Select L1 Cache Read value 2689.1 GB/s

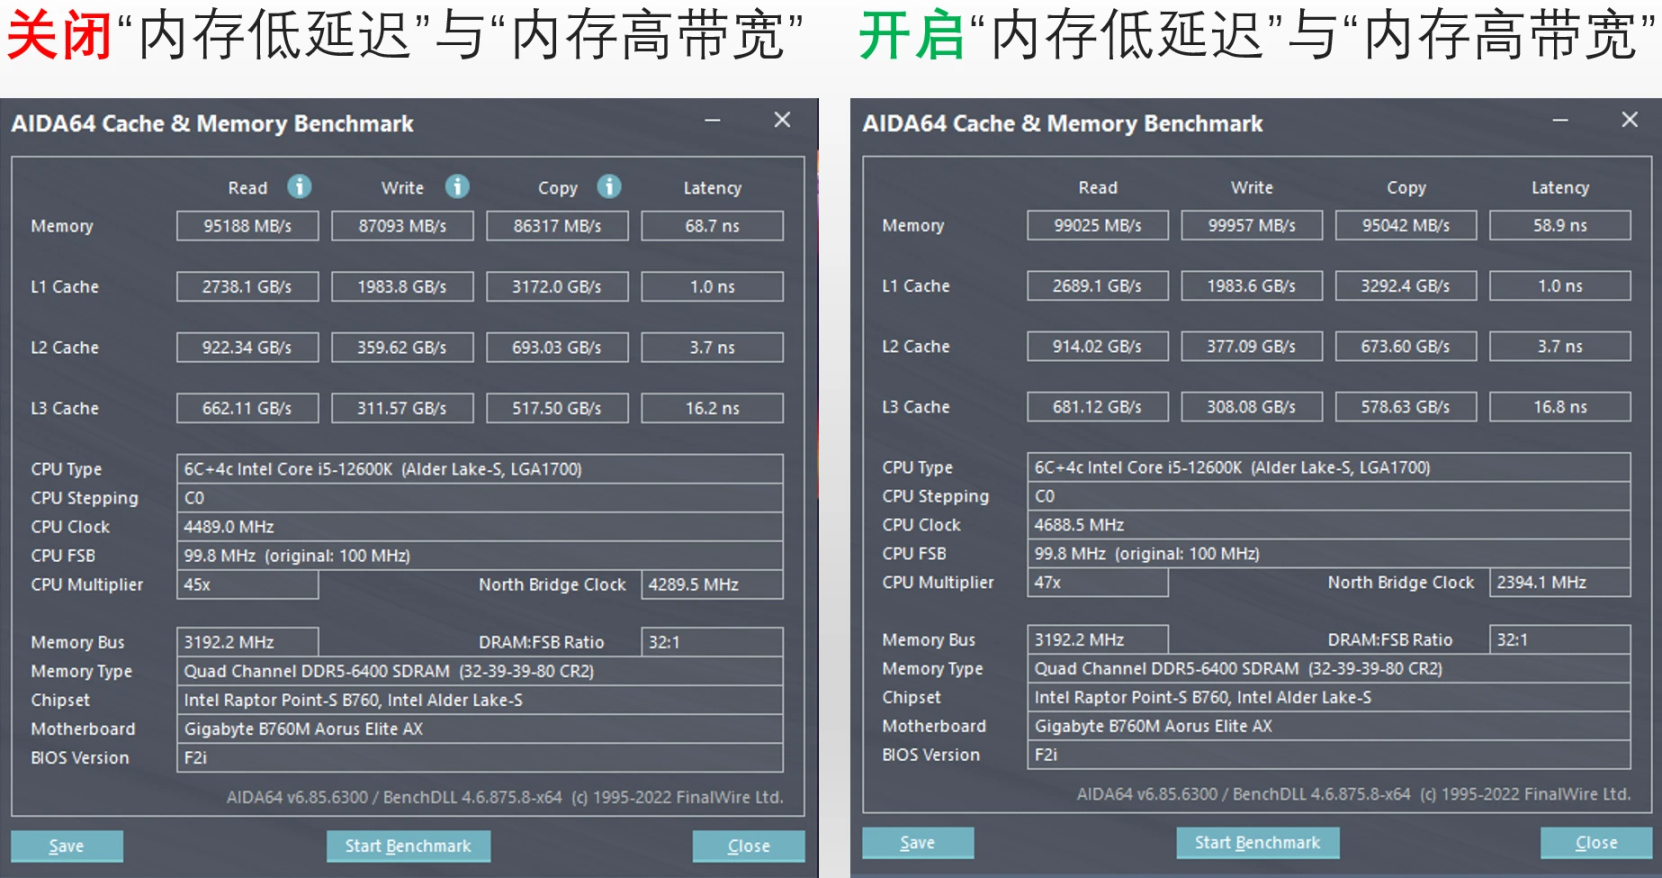(1098, 286)
